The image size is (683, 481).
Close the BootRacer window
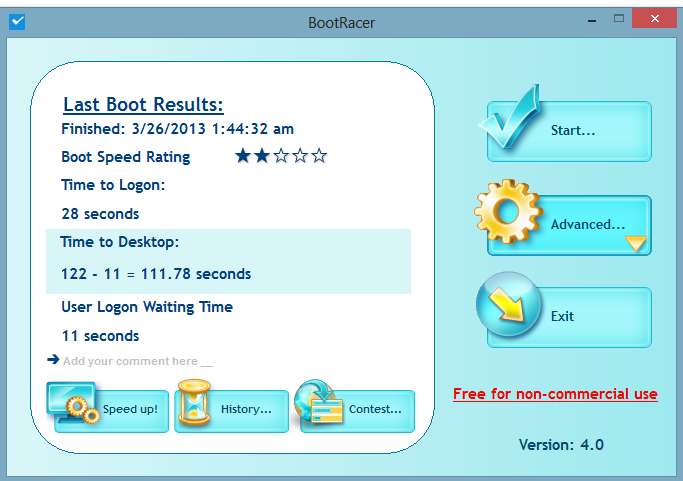(654, 18)
